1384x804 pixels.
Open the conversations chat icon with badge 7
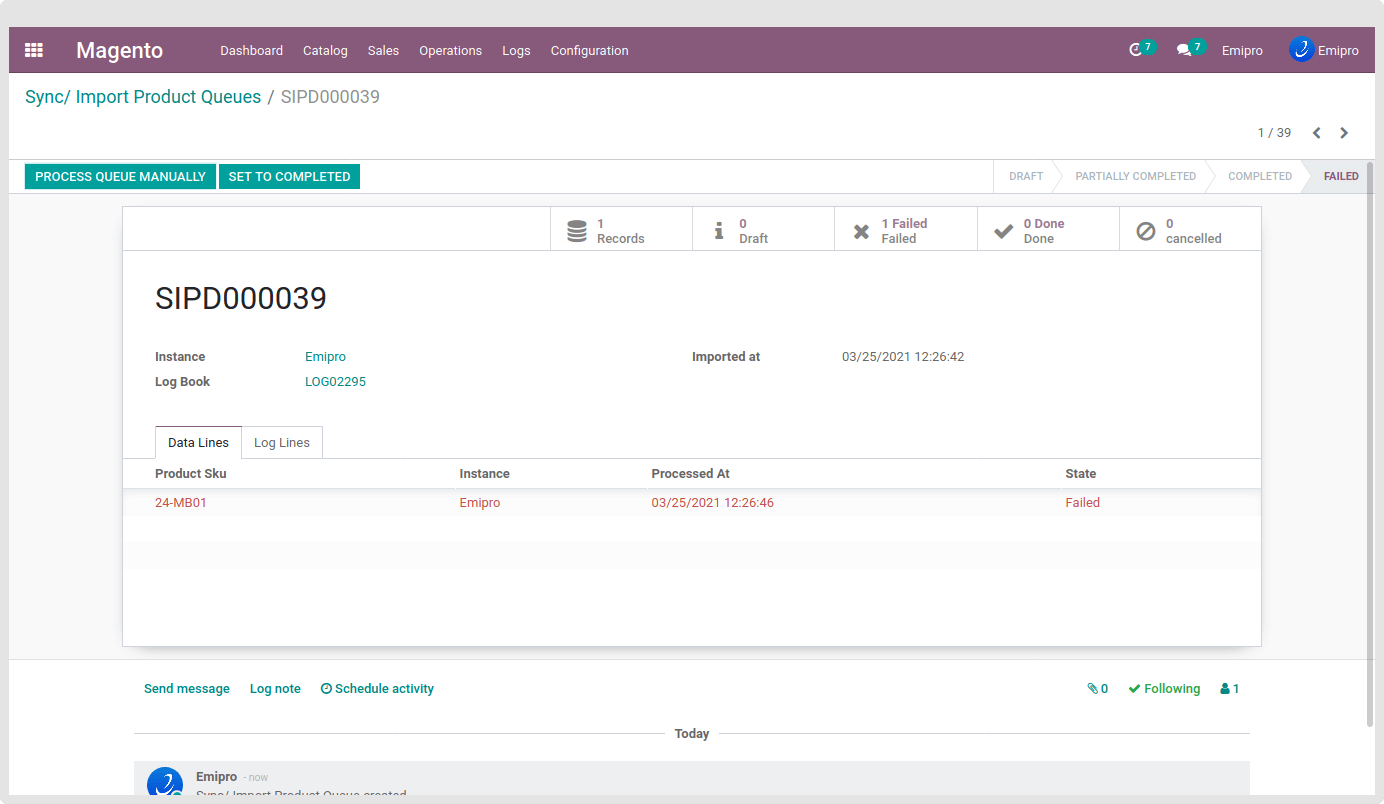tap(1184, 50)
